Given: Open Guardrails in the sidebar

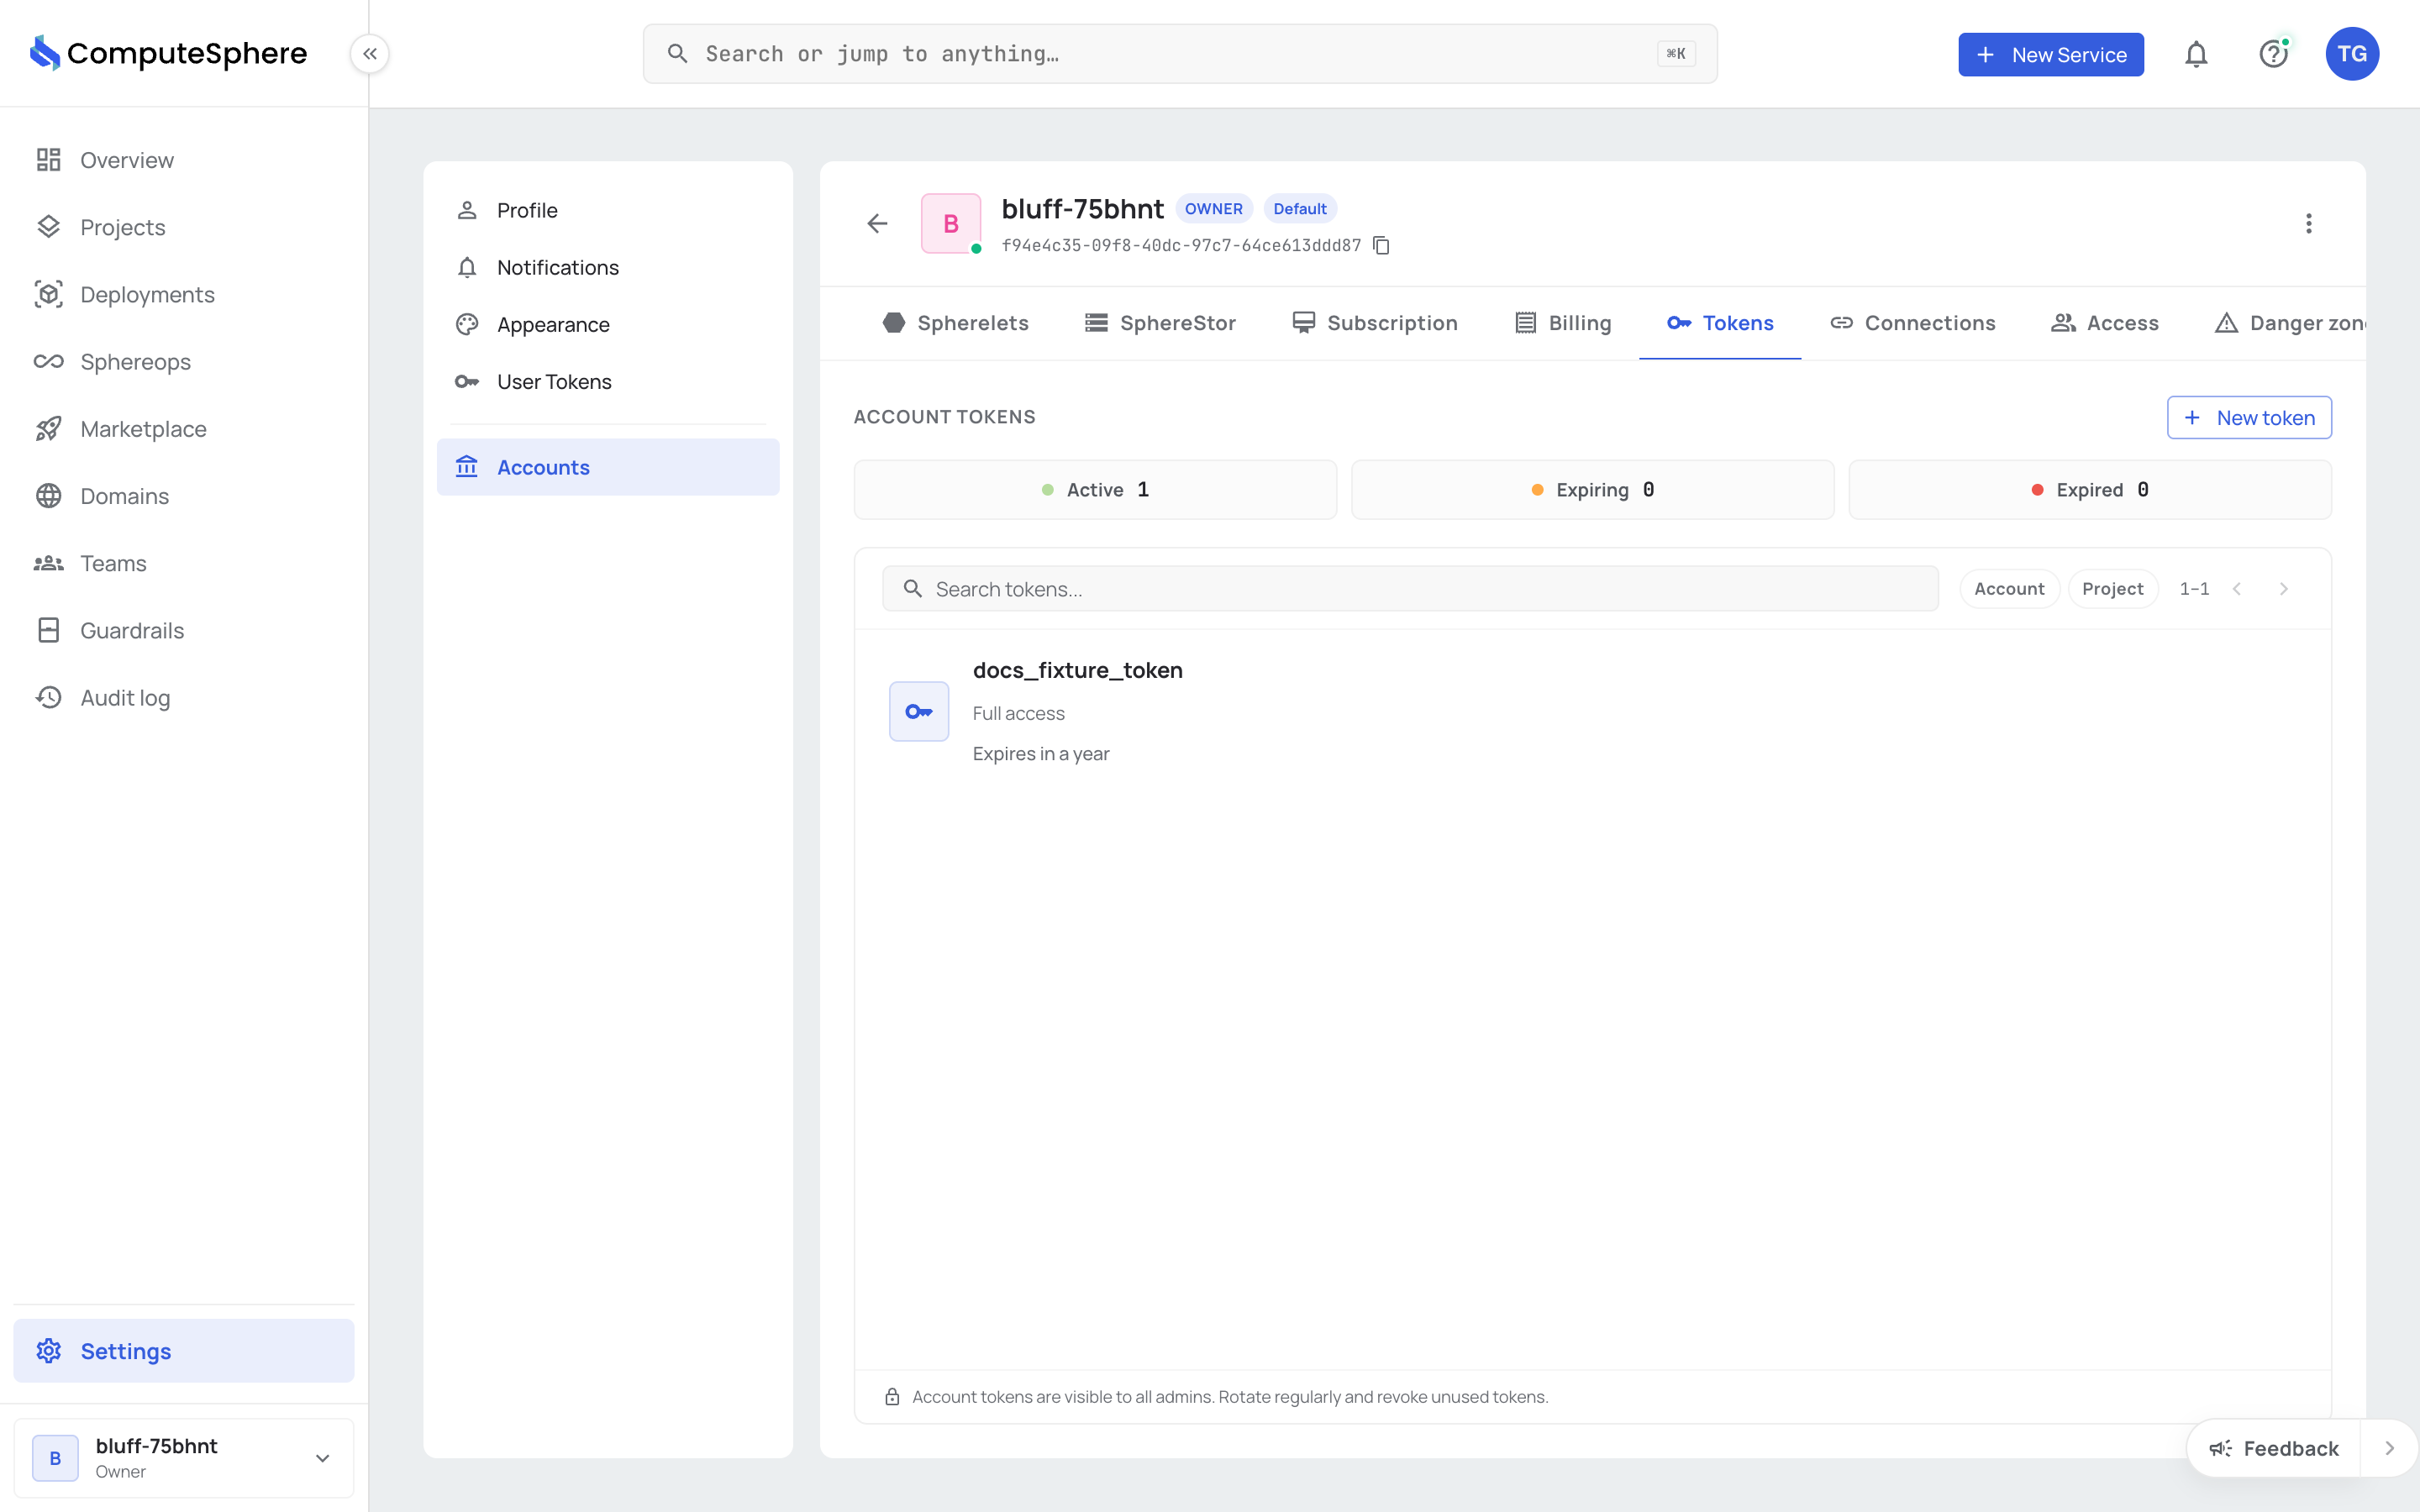Looking at the screenshot, I should click(x=184, y=630).
